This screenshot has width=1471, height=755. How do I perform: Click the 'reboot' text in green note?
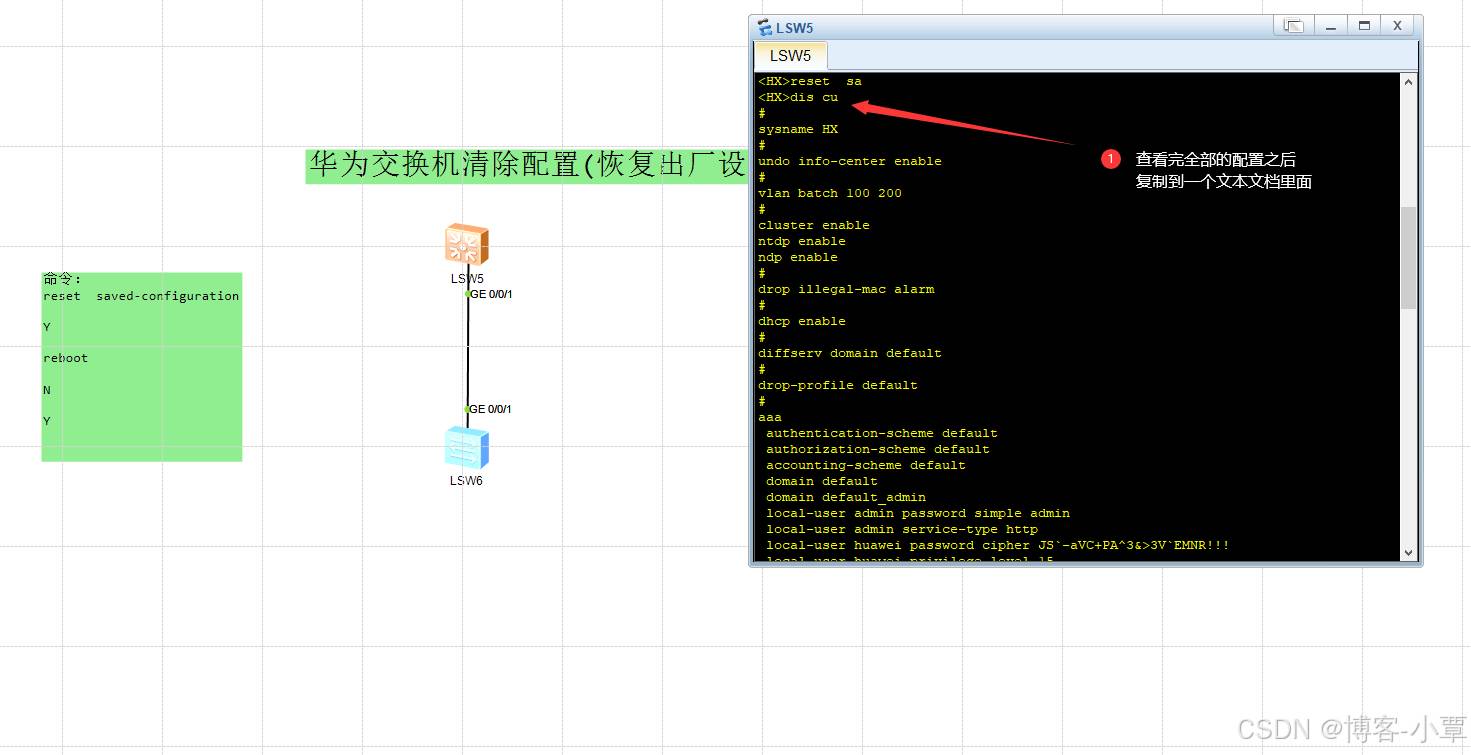click(65, 358)
